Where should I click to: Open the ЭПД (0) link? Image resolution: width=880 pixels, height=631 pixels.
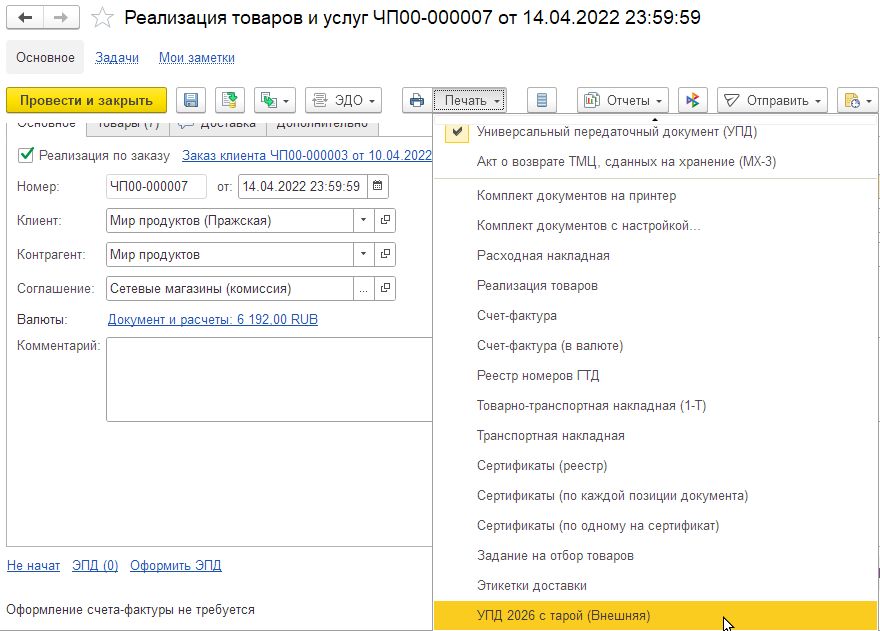coord(95,565)
